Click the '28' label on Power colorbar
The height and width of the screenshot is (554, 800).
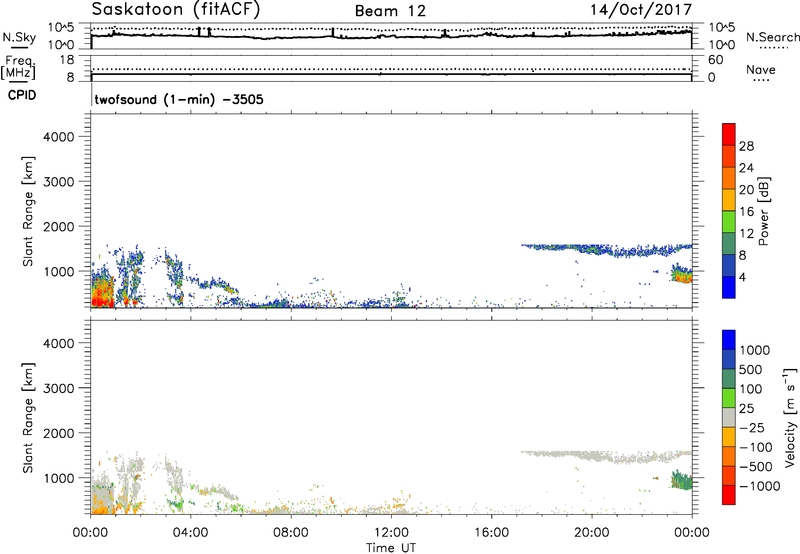click(x=746, y=146)
